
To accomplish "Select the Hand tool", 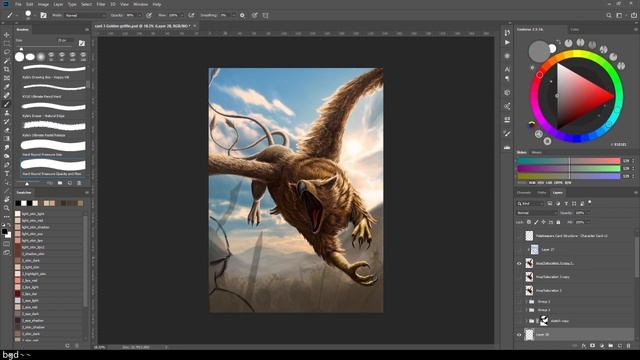I will coord(7,199).
